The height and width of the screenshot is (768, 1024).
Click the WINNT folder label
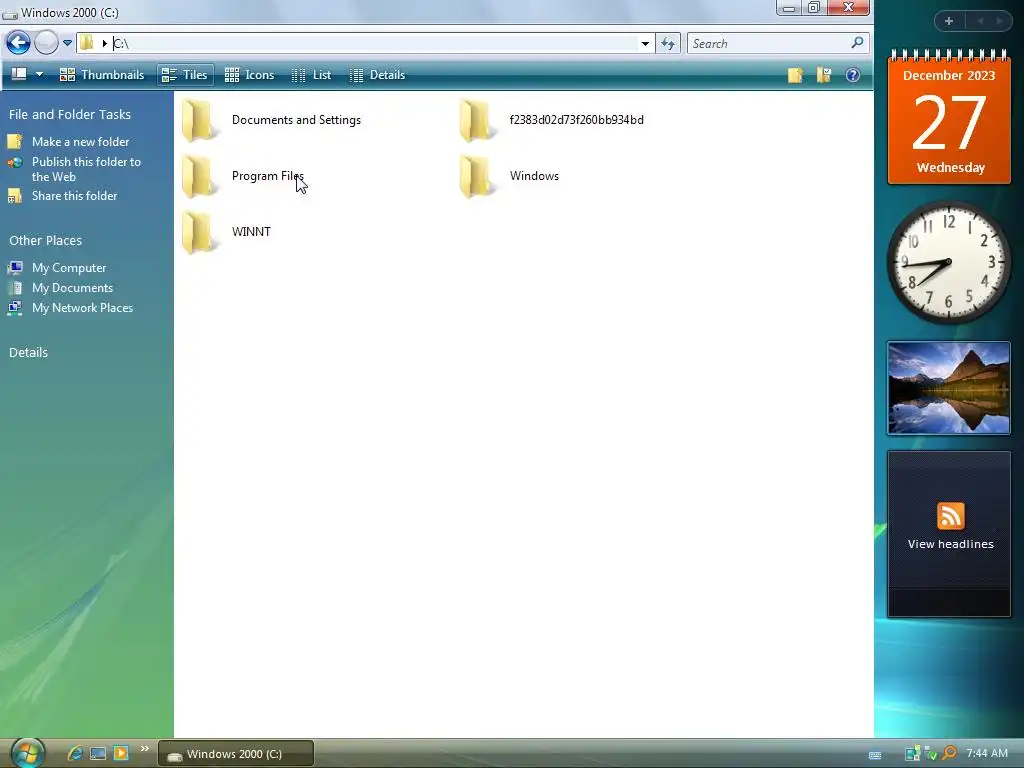click(251, 232)
